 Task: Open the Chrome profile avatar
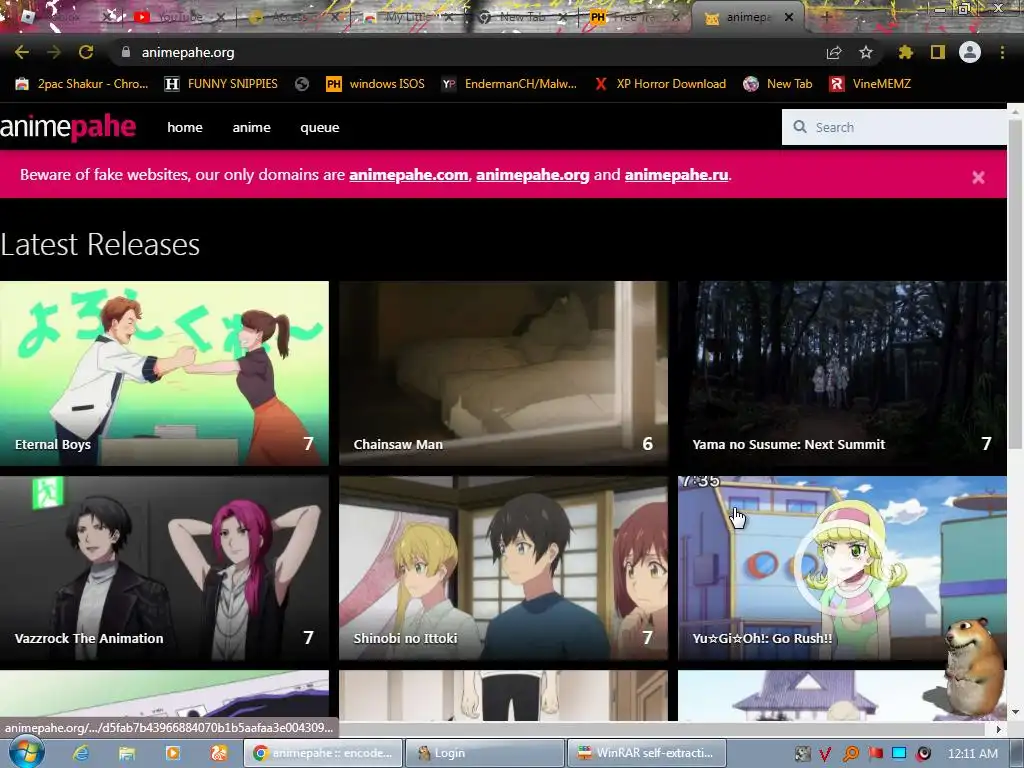coord(970,52)
